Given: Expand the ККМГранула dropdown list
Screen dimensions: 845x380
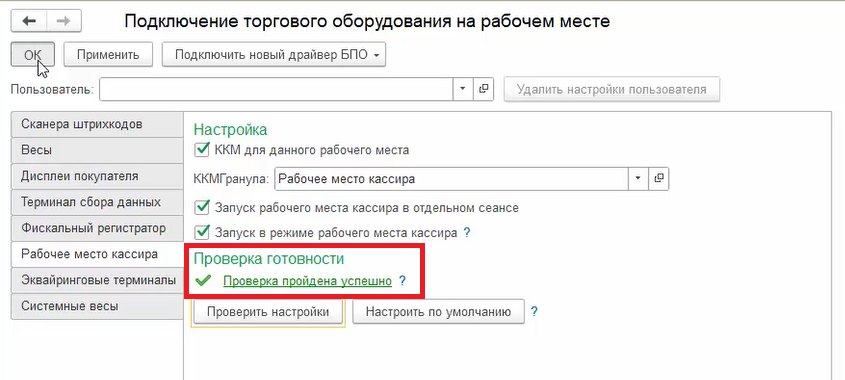Looking at the screenshot, I should click(x=638, y=178).
